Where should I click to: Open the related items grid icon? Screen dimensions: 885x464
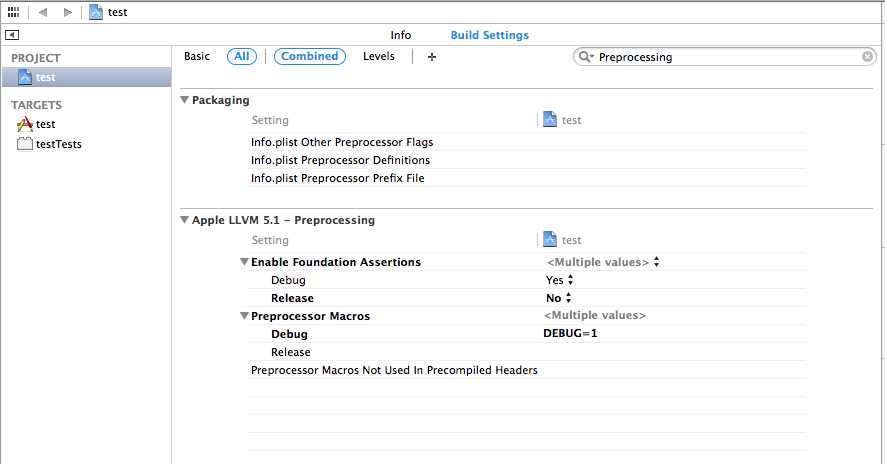pyautogui.click(x=14, y=12)
